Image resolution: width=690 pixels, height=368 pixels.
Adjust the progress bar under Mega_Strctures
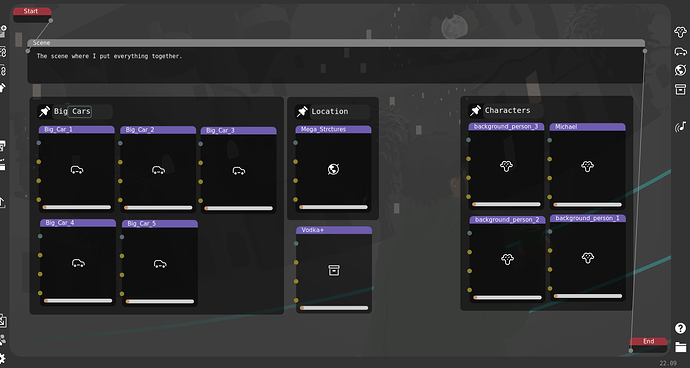click(334, 207)
